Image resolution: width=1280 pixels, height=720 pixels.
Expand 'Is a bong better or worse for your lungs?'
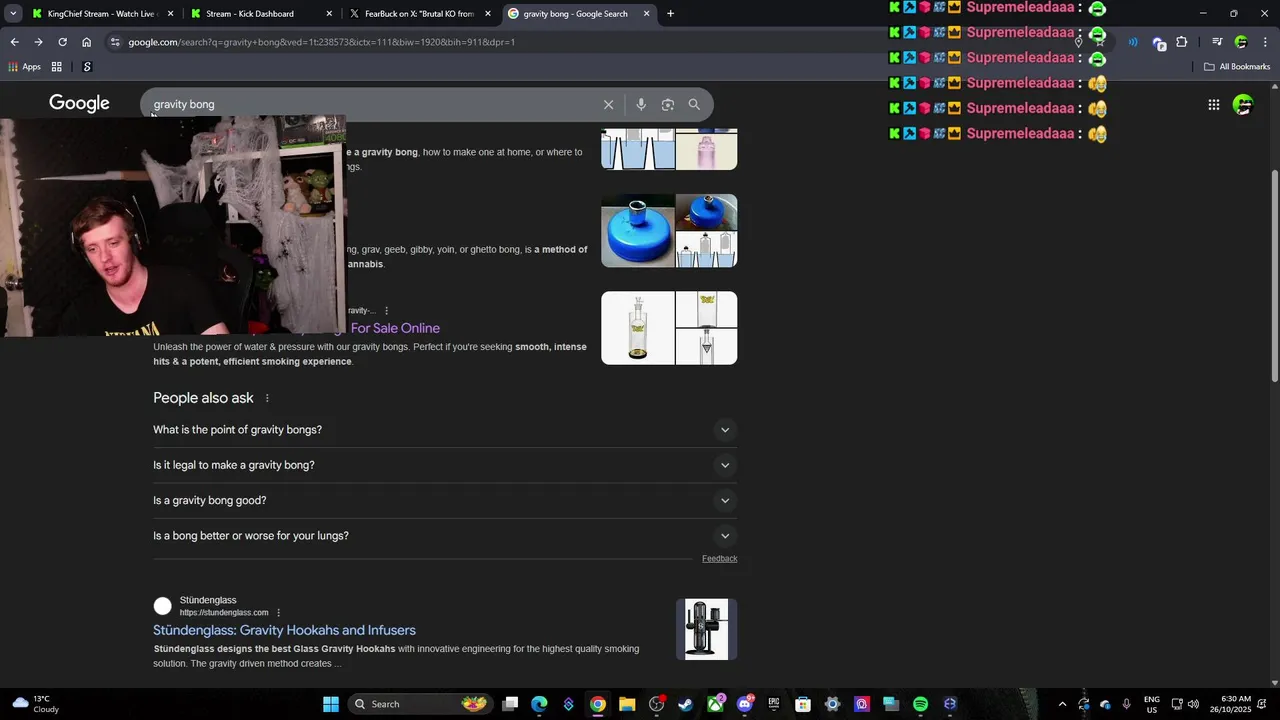pos(445,536)
